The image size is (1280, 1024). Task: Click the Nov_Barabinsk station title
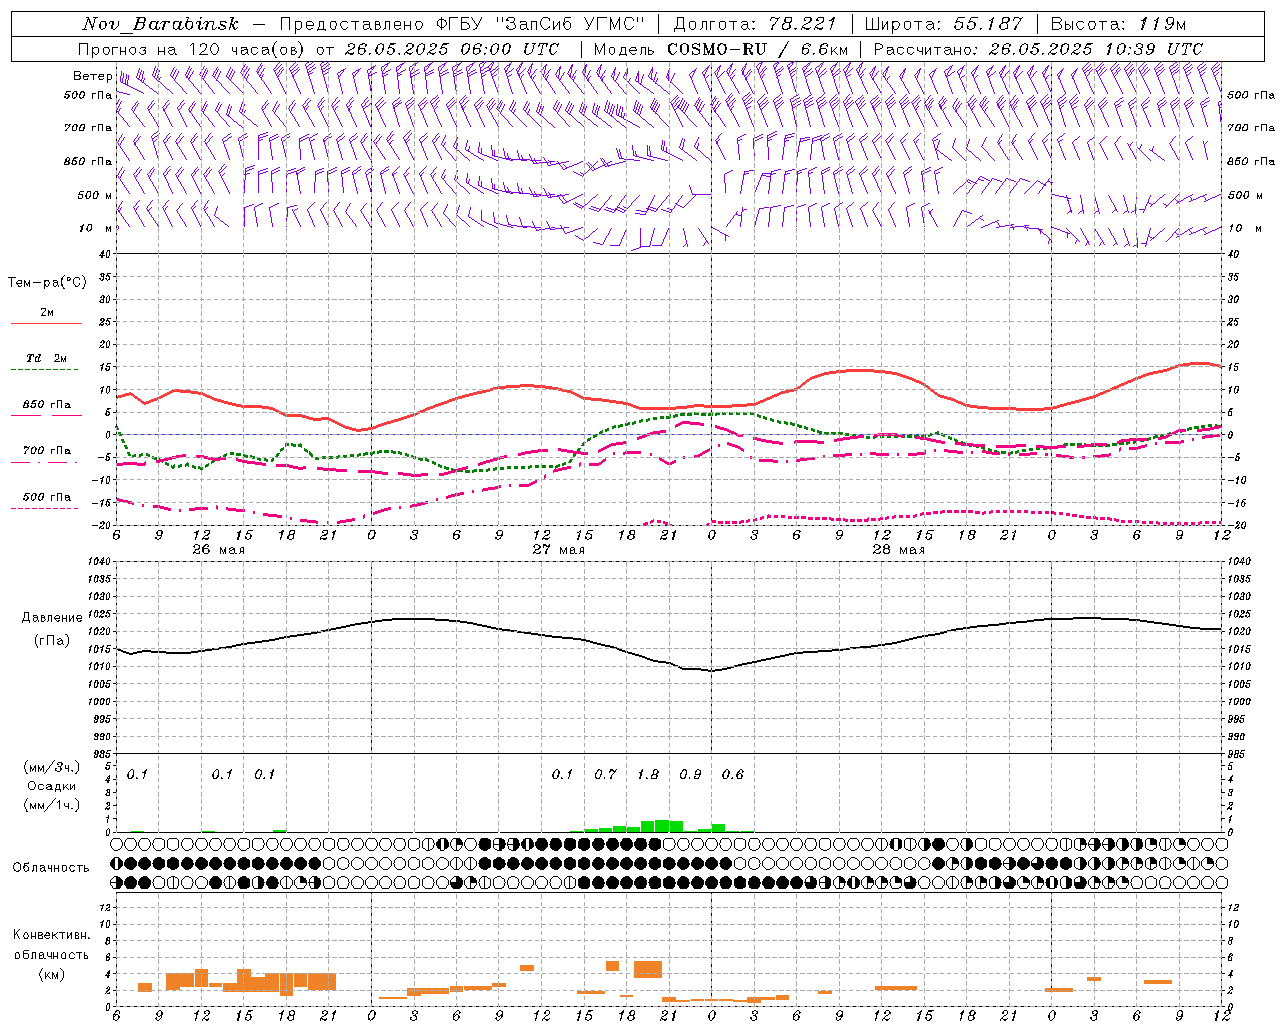(x=160, y=24)
